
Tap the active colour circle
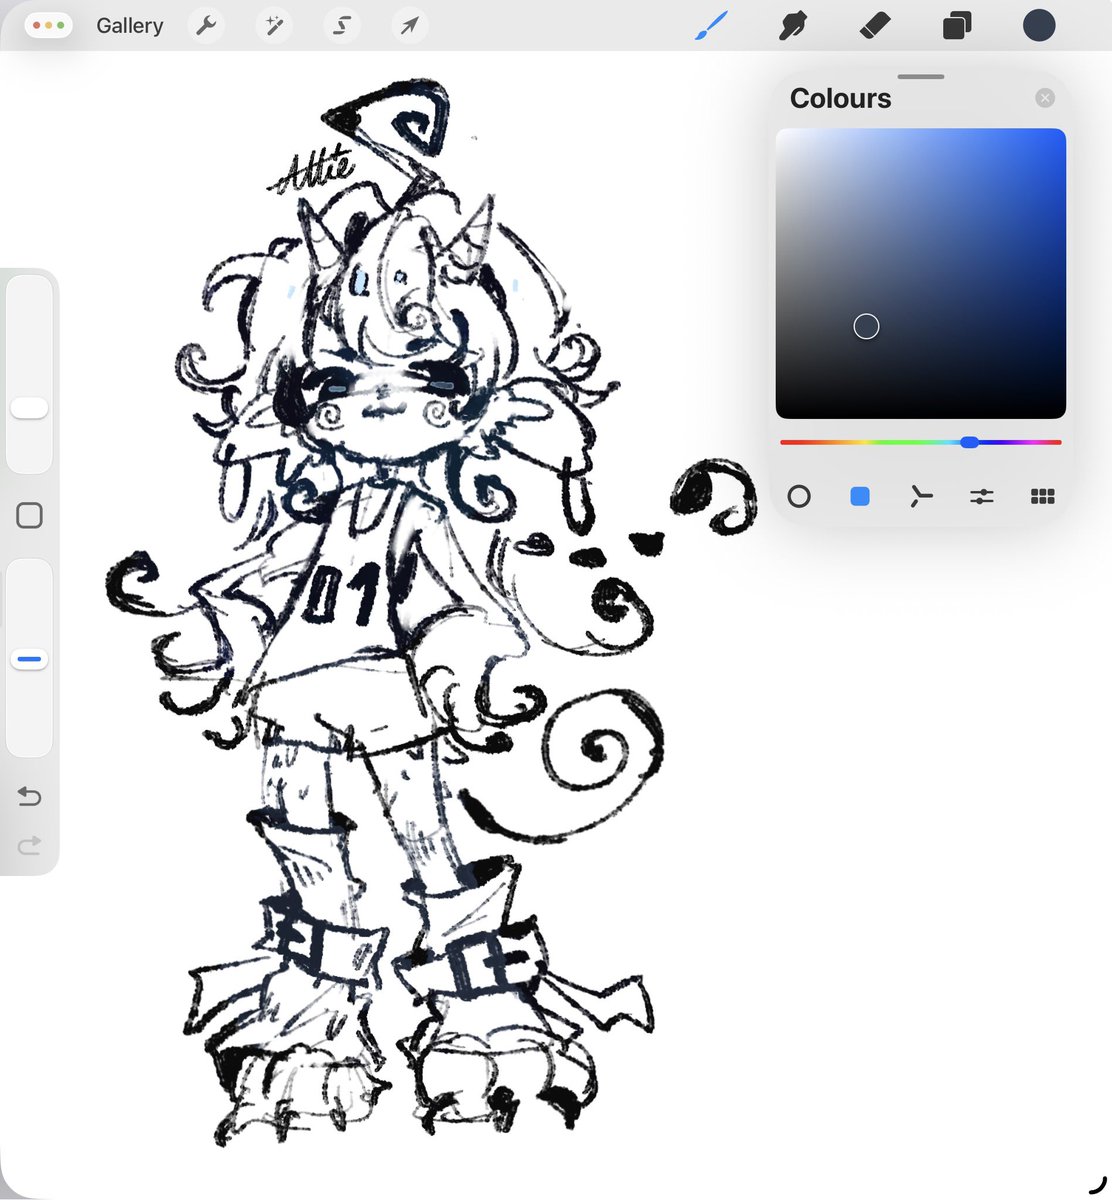pyautogui.click(x=1039, y=25)
